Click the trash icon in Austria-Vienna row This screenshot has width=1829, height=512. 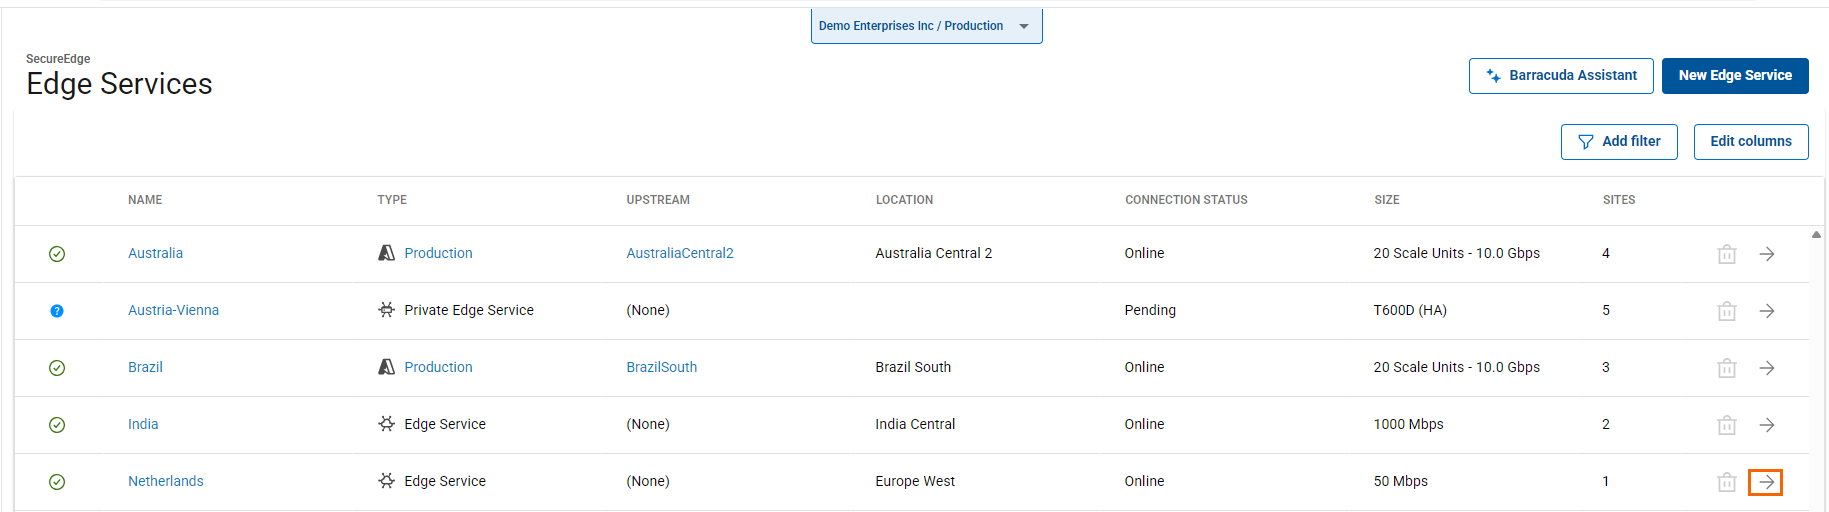pyautogui.click(x=1726, y=311)
